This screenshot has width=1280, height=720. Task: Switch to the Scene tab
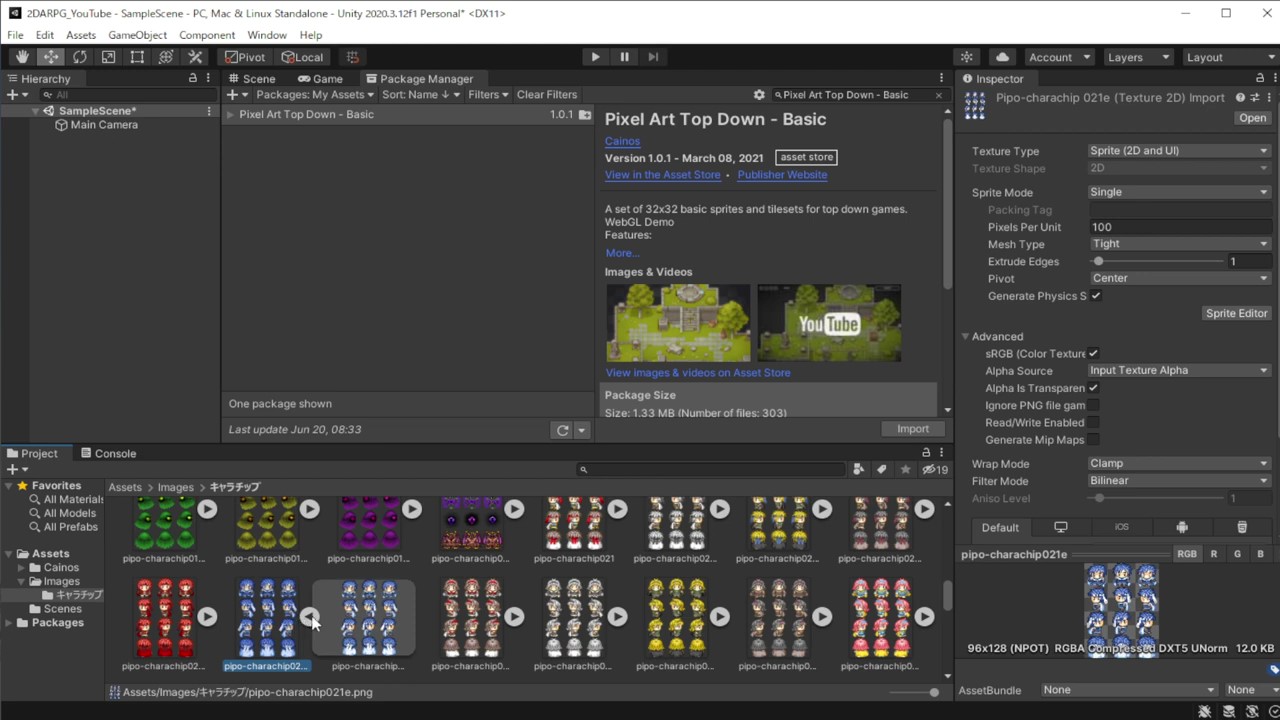pyautogui.click(x=251, y=78)
